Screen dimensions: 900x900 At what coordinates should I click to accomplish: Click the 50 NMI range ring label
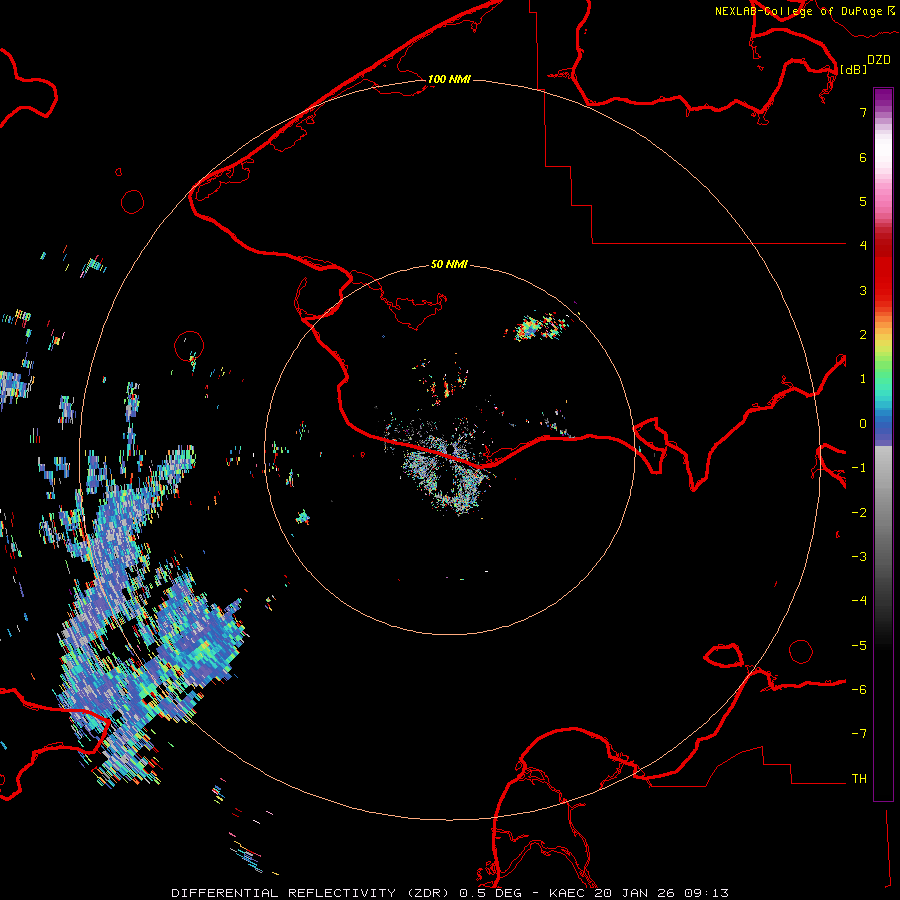pyautogui.click(x=449, y=264)
